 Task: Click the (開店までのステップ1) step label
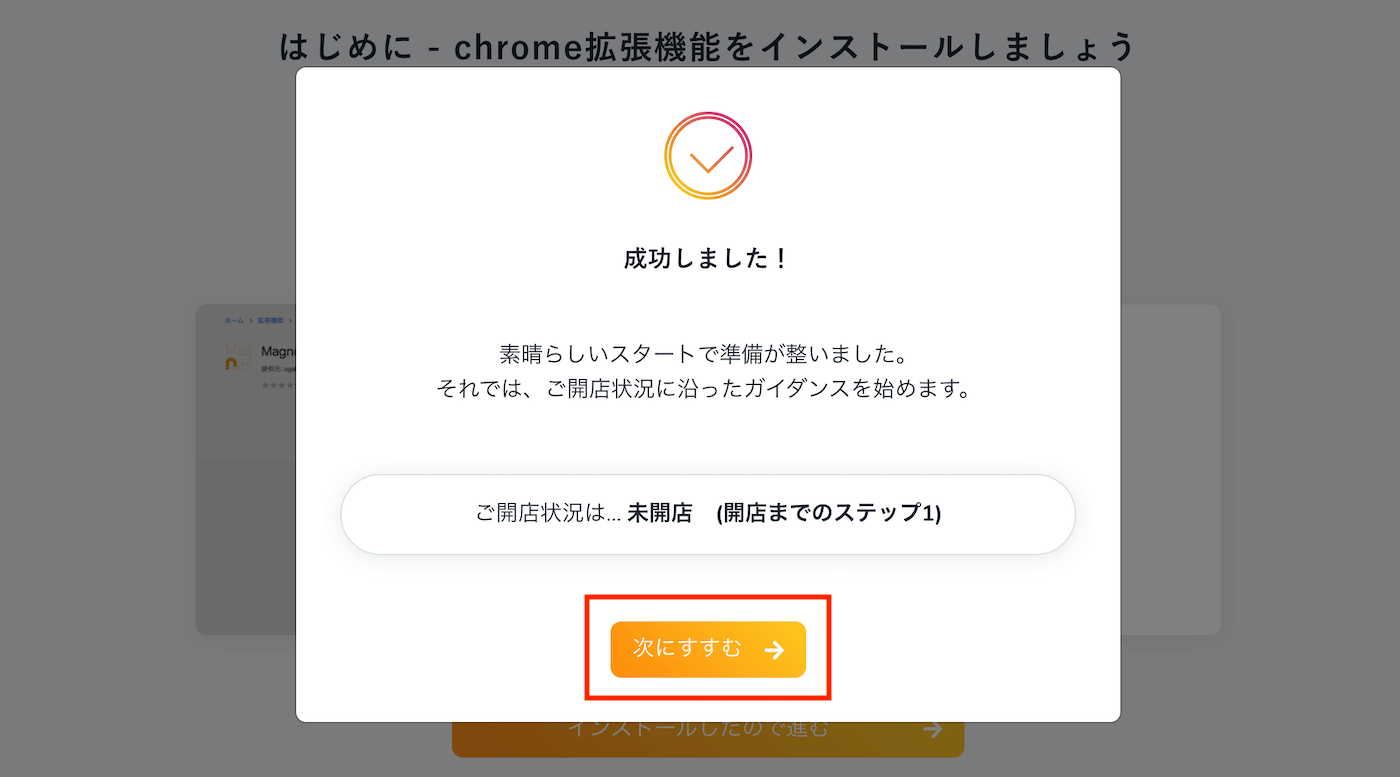click(x=829, y=513)
